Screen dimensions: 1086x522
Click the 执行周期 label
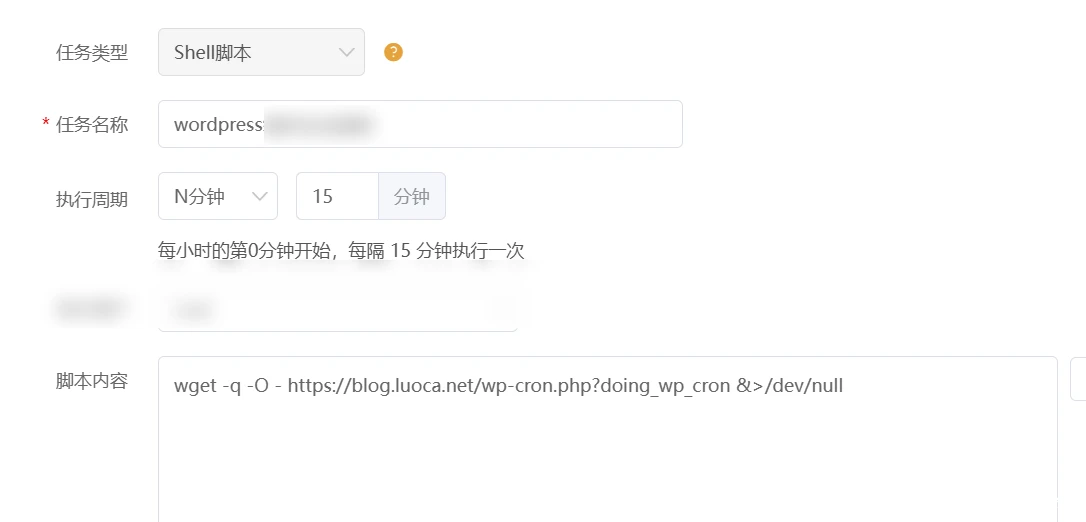(x=92, y=198)
